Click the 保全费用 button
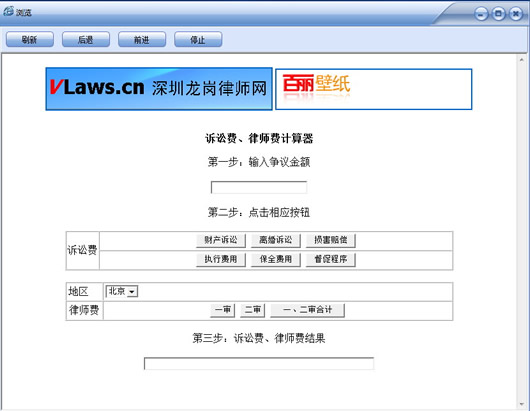The height and width of the screenshot is (411, 530). coord(275,260)
